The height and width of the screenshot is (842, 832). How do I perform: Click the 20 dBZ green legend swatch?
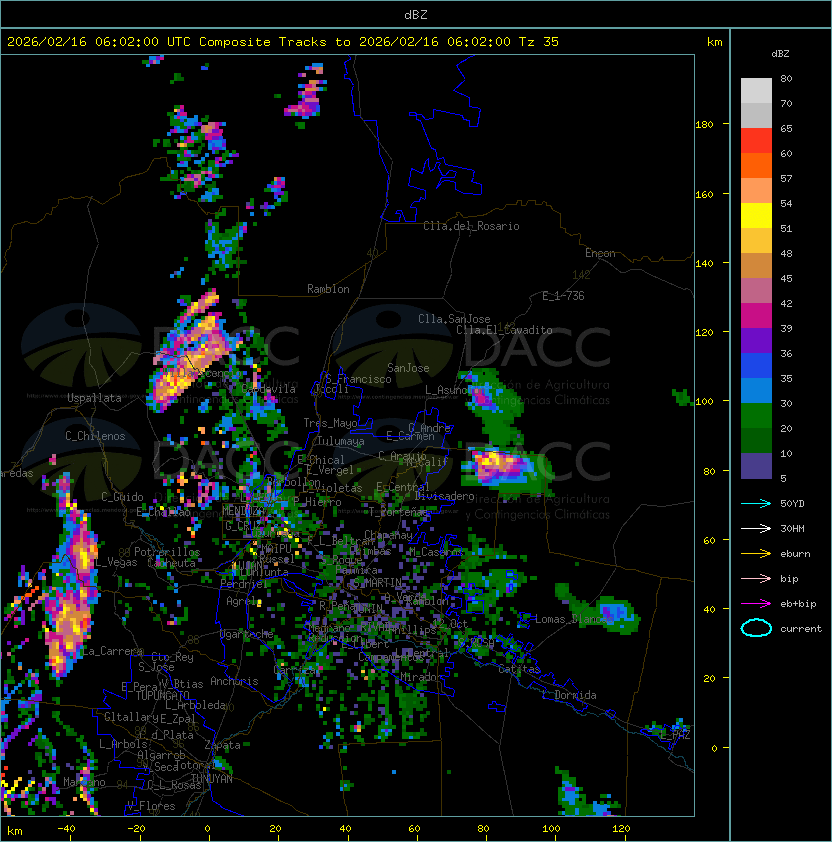point(756,441)
